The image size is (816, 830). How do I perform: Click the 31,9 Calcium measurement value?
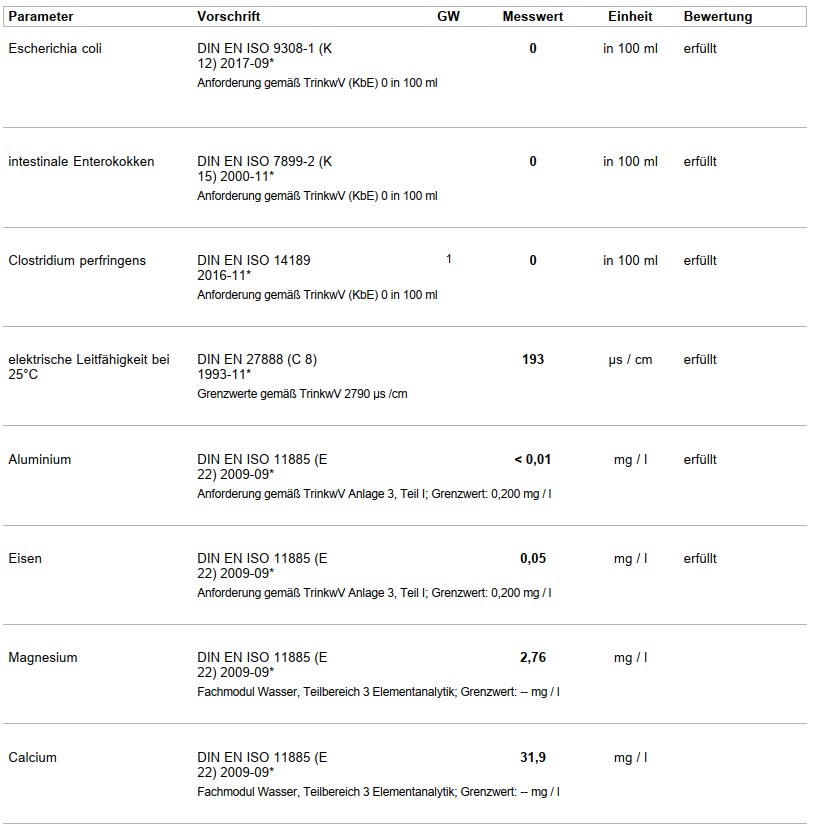click(x=533, y=757)
